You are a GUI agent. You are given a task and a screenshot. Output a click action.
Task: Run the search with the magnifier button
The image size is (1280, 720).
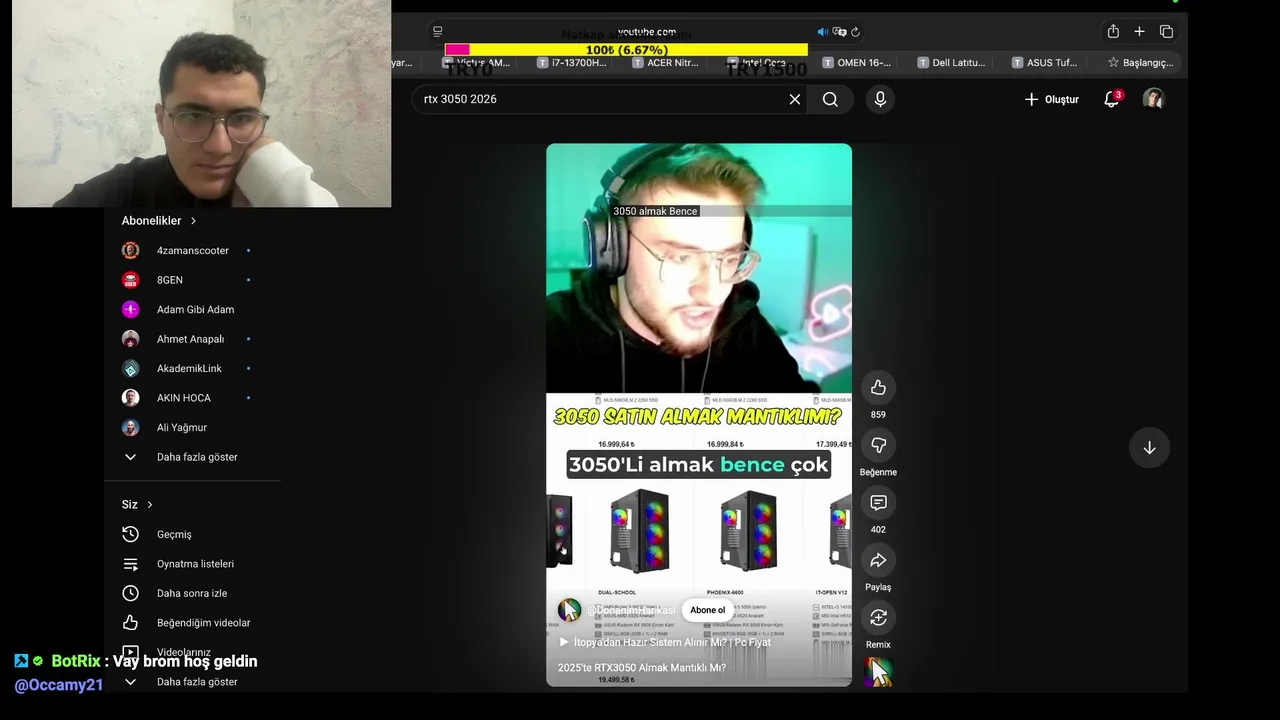[830, 99]
